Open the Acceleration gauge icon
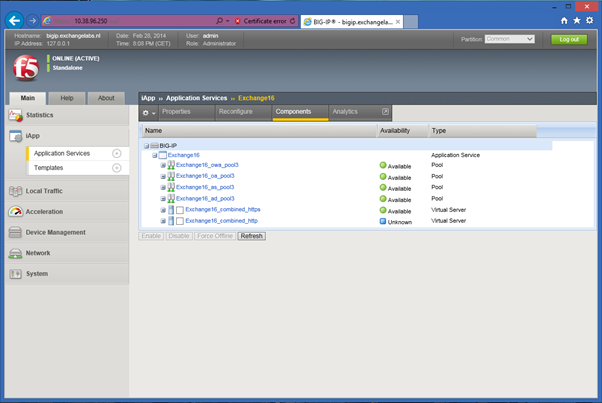602x403 pixels. (x=15, y=211)
